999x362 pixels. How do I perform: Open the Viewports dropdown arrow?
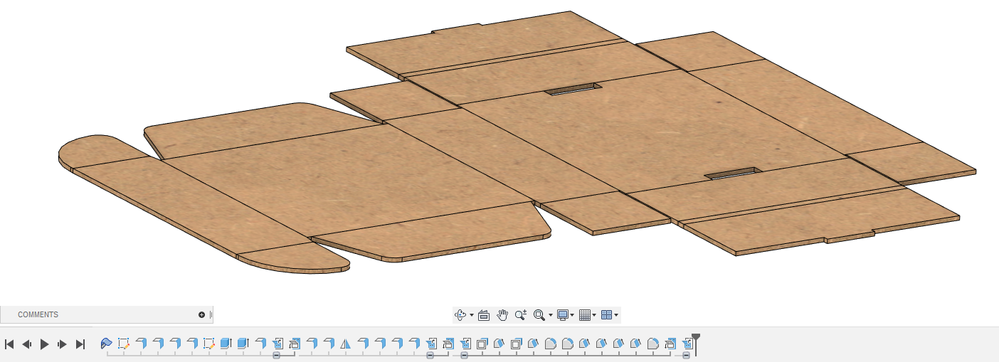(616, 315)
